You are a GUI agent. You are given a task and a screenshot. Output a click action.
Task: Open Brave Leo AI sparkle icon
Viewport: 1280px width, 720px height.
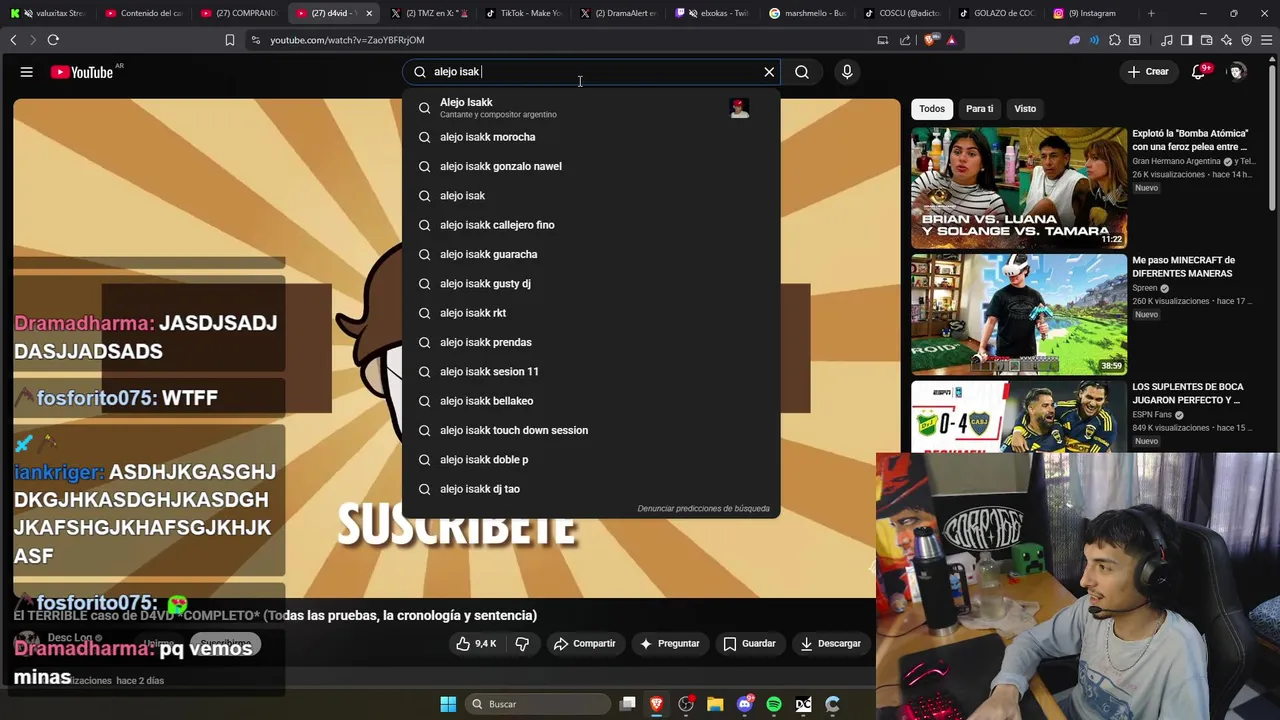(x=1226, y=40)
